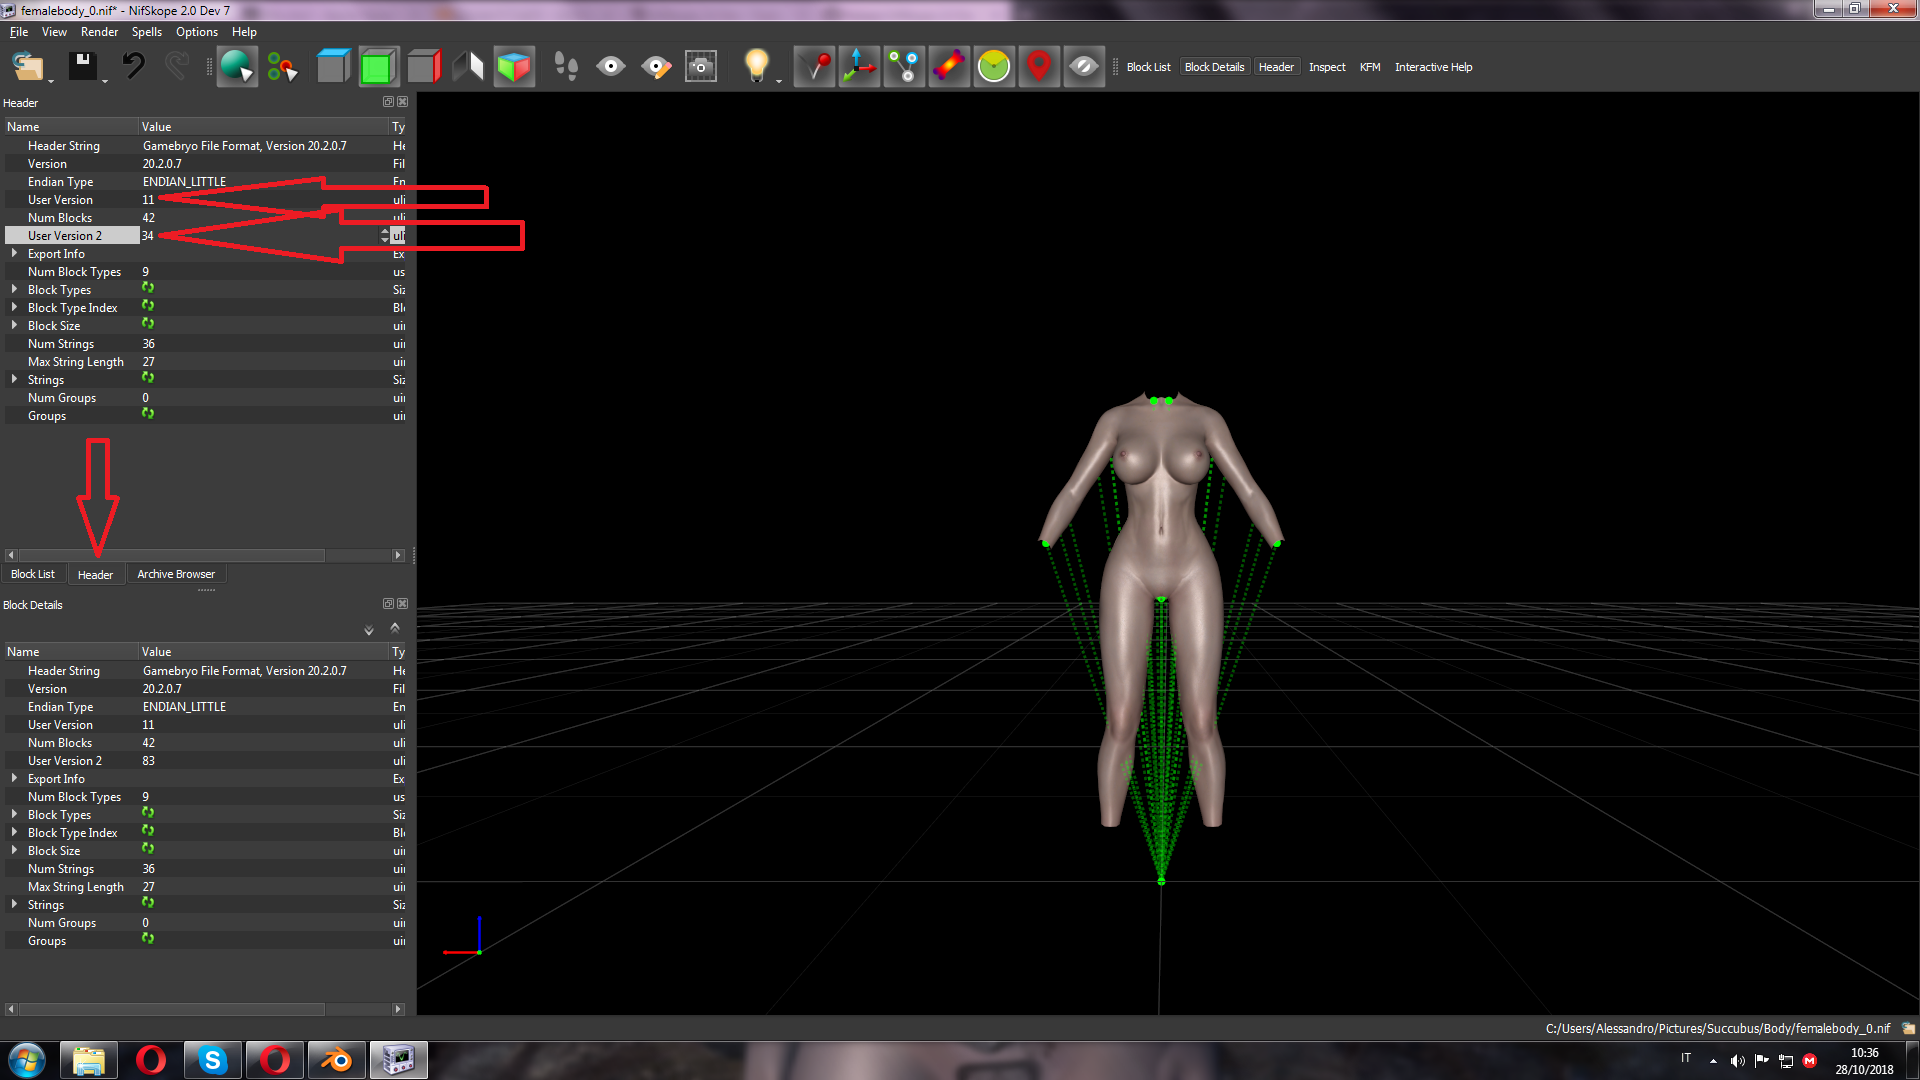
Task: Click KFM in the toolbar
Action: pos(1370,67)
